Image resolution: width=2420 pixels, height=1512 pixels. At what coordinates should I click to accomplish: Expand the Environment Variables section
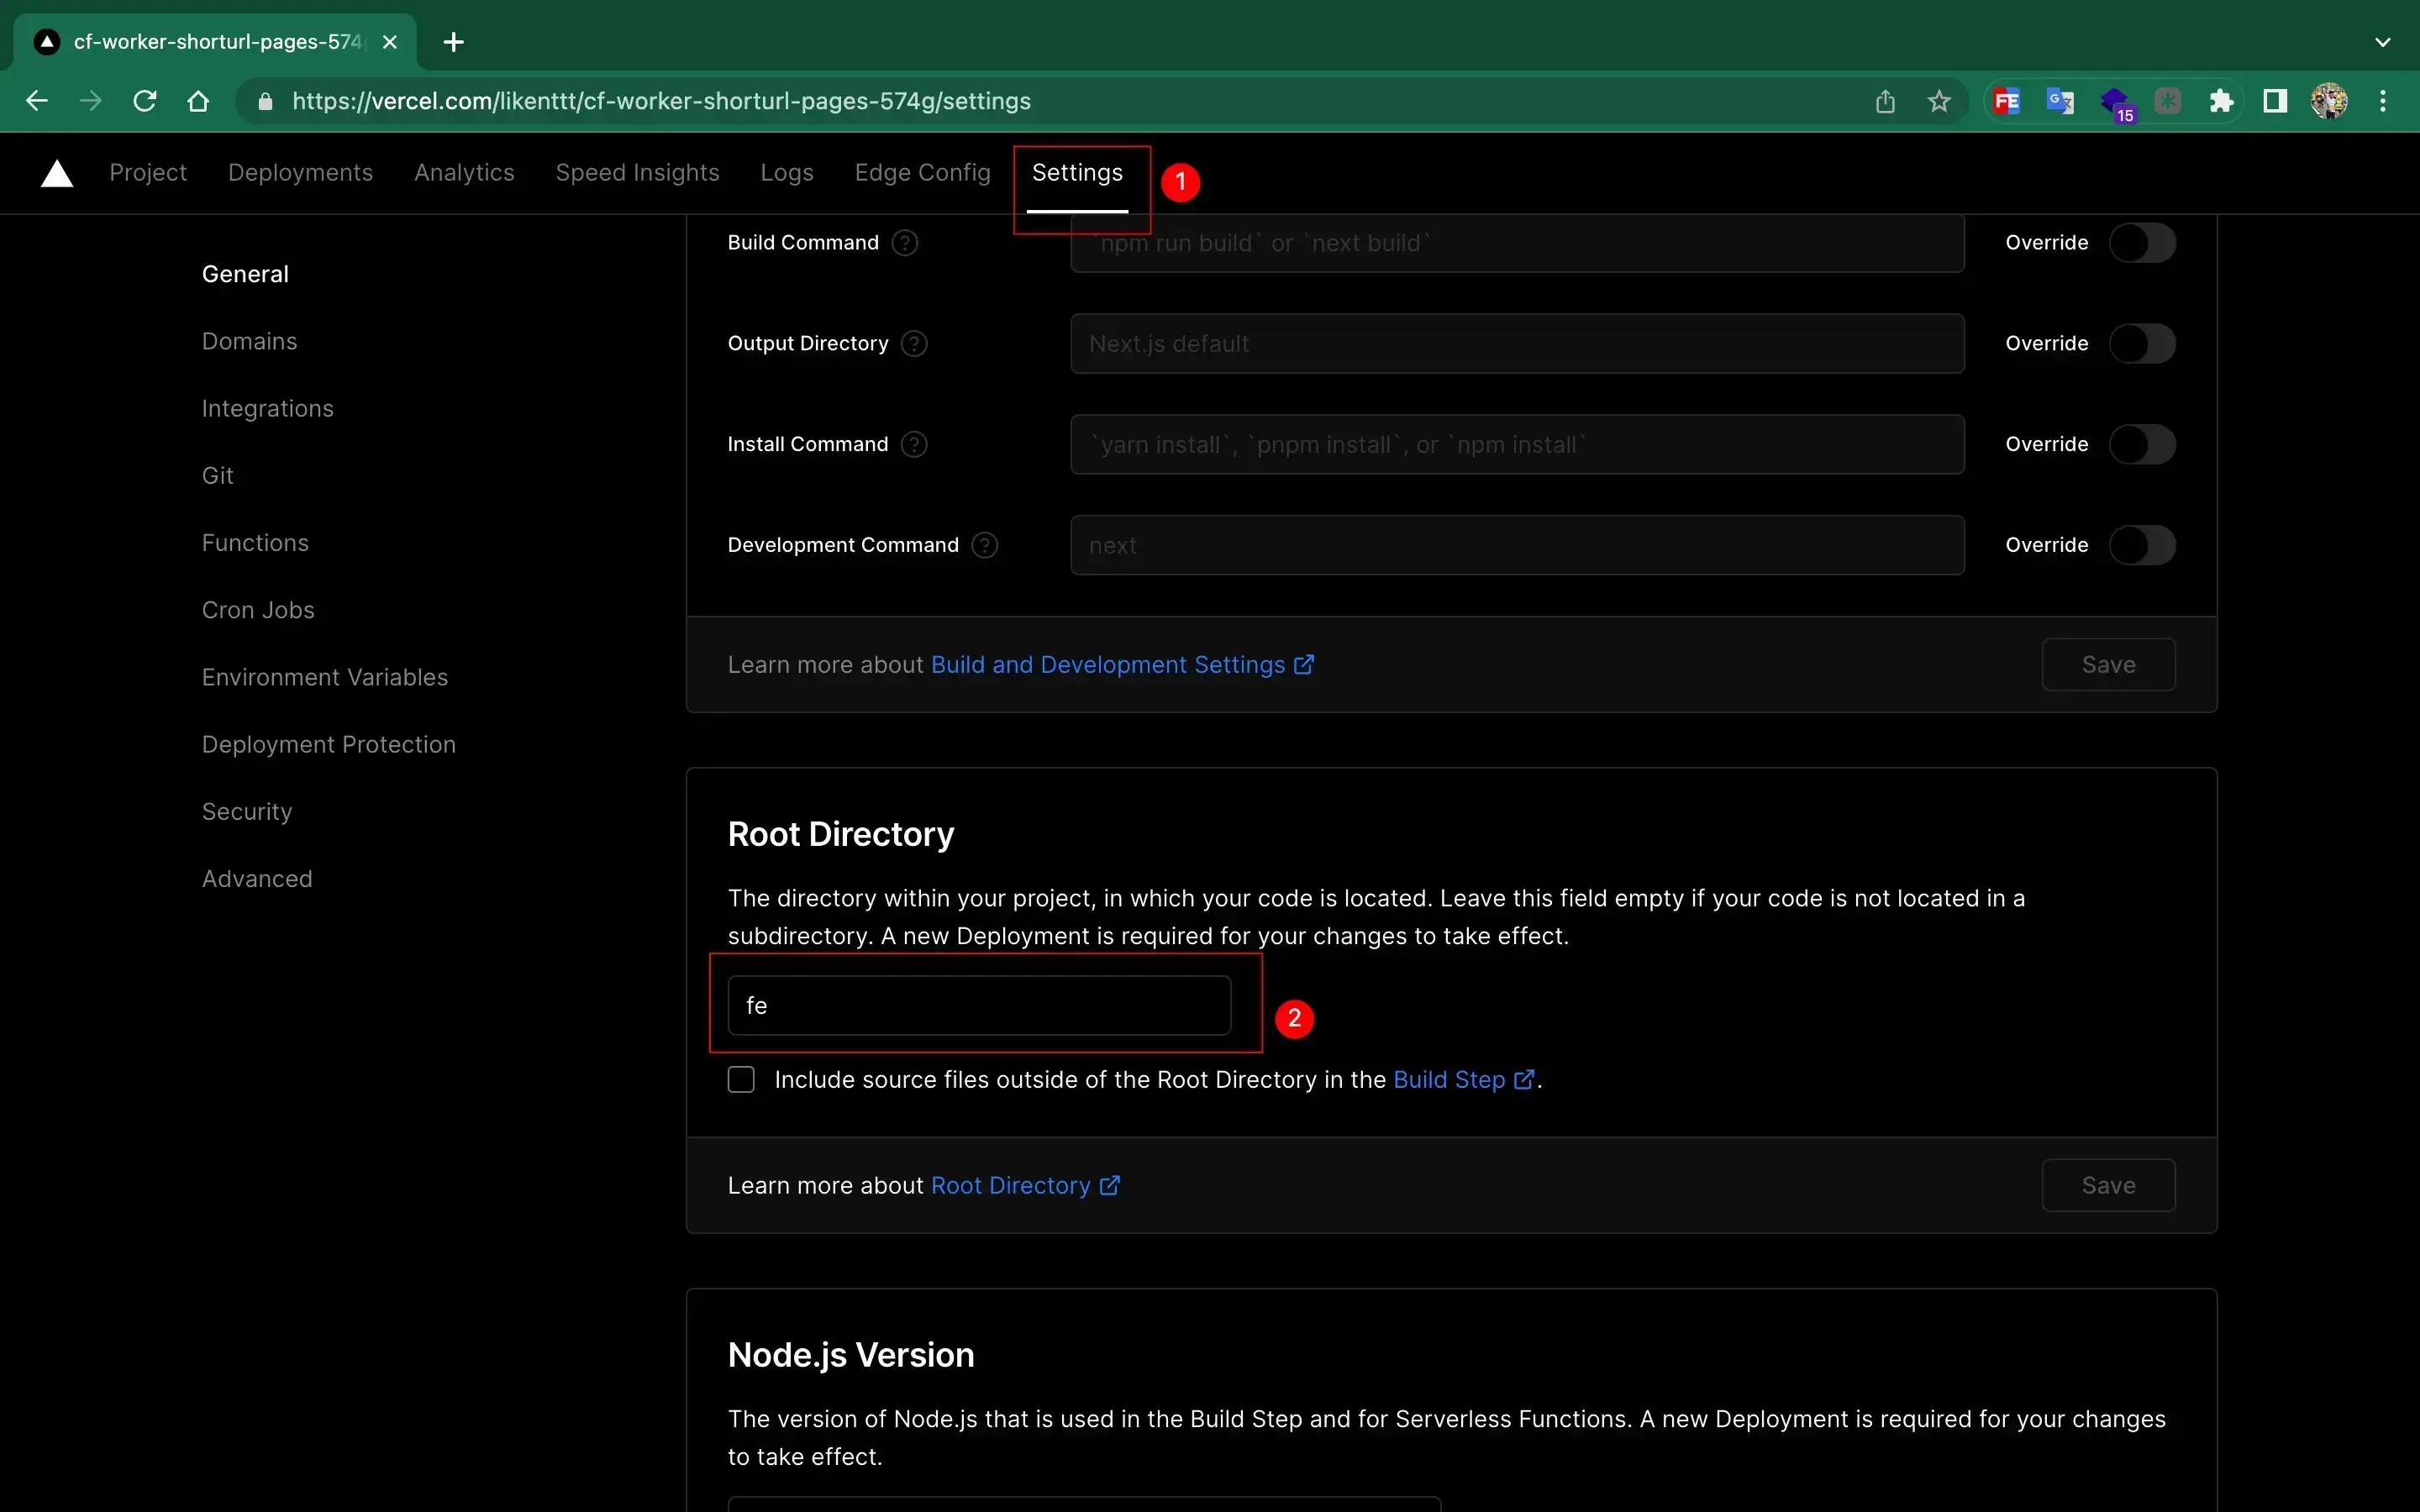click(x=324, y=676)
